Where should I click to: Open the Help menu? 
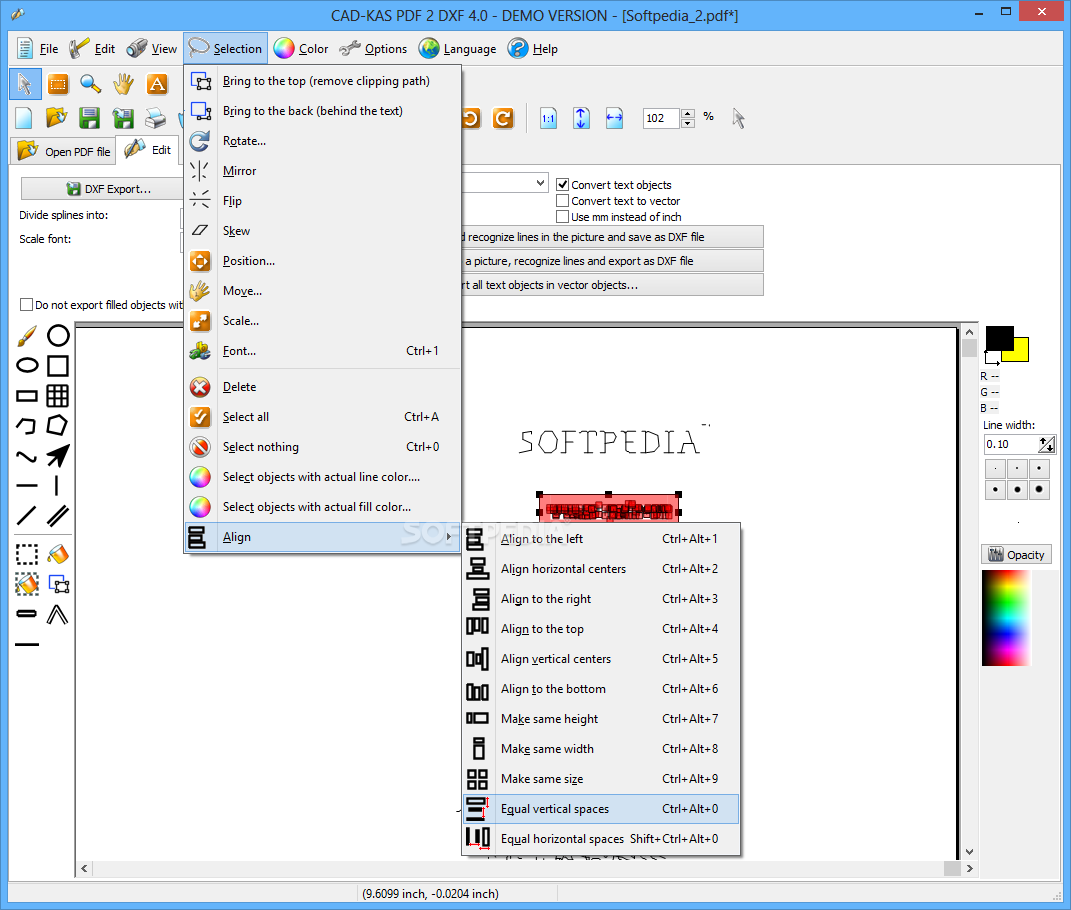(x=533, y=49)
